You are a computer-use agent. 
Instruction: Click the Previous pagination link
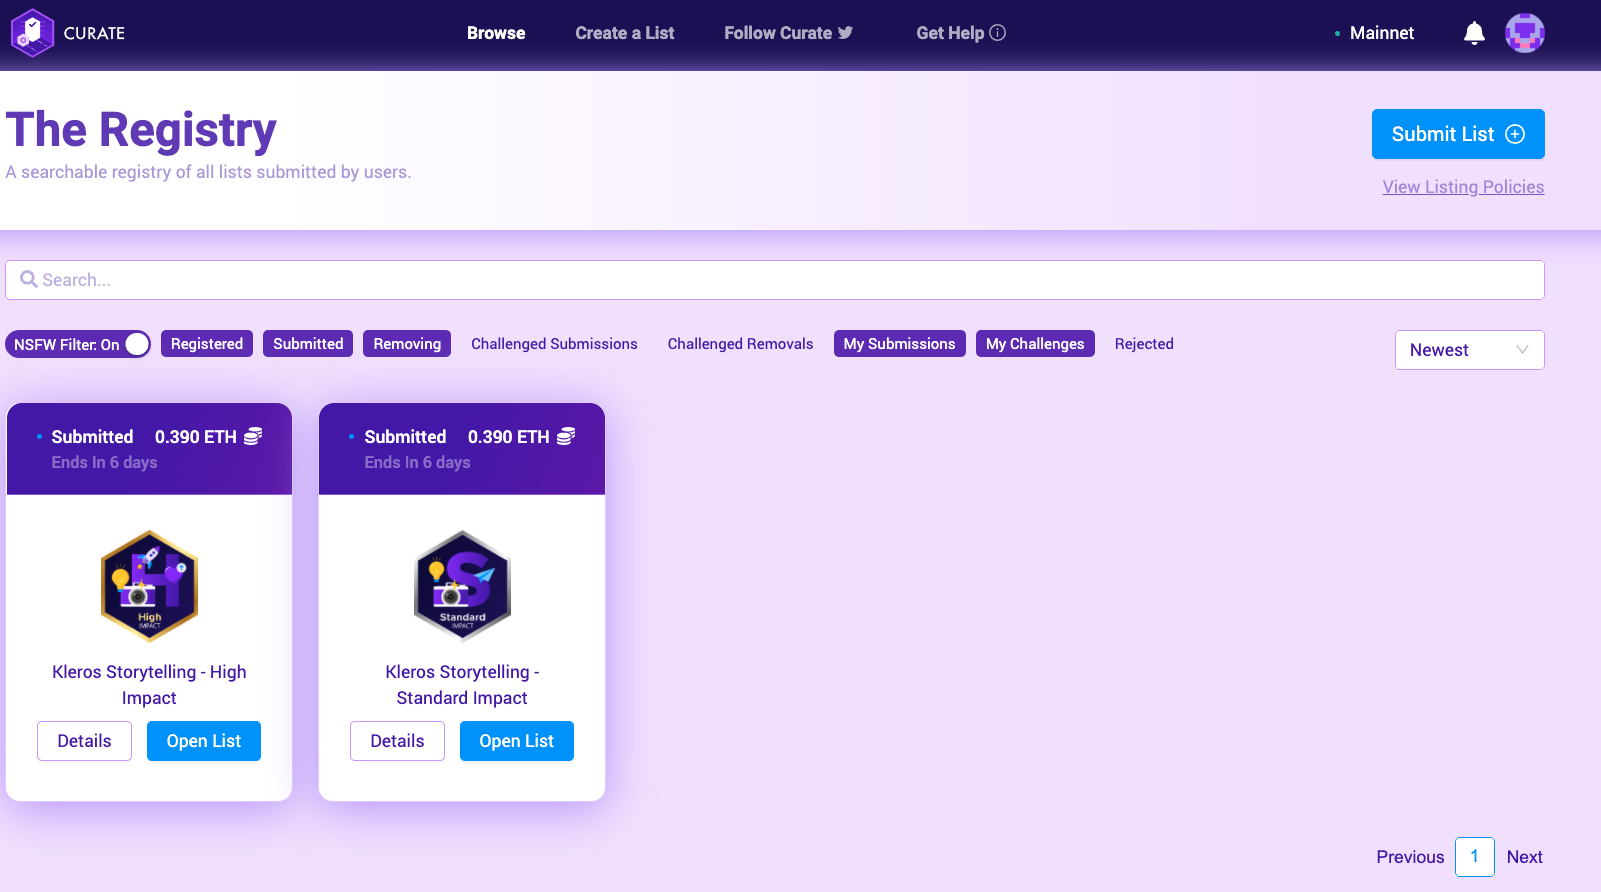(1410, 857)
